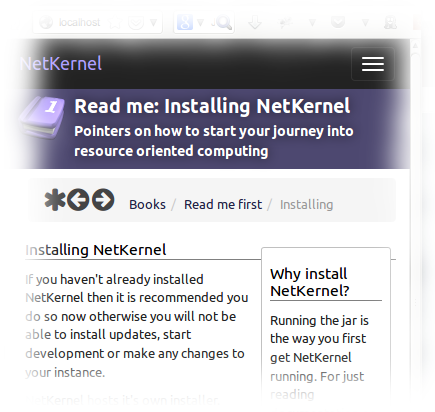This screenshot has height=412, width=435.
Task: Click the Pocket icon in the address bar
Action: tap(136, 23)
